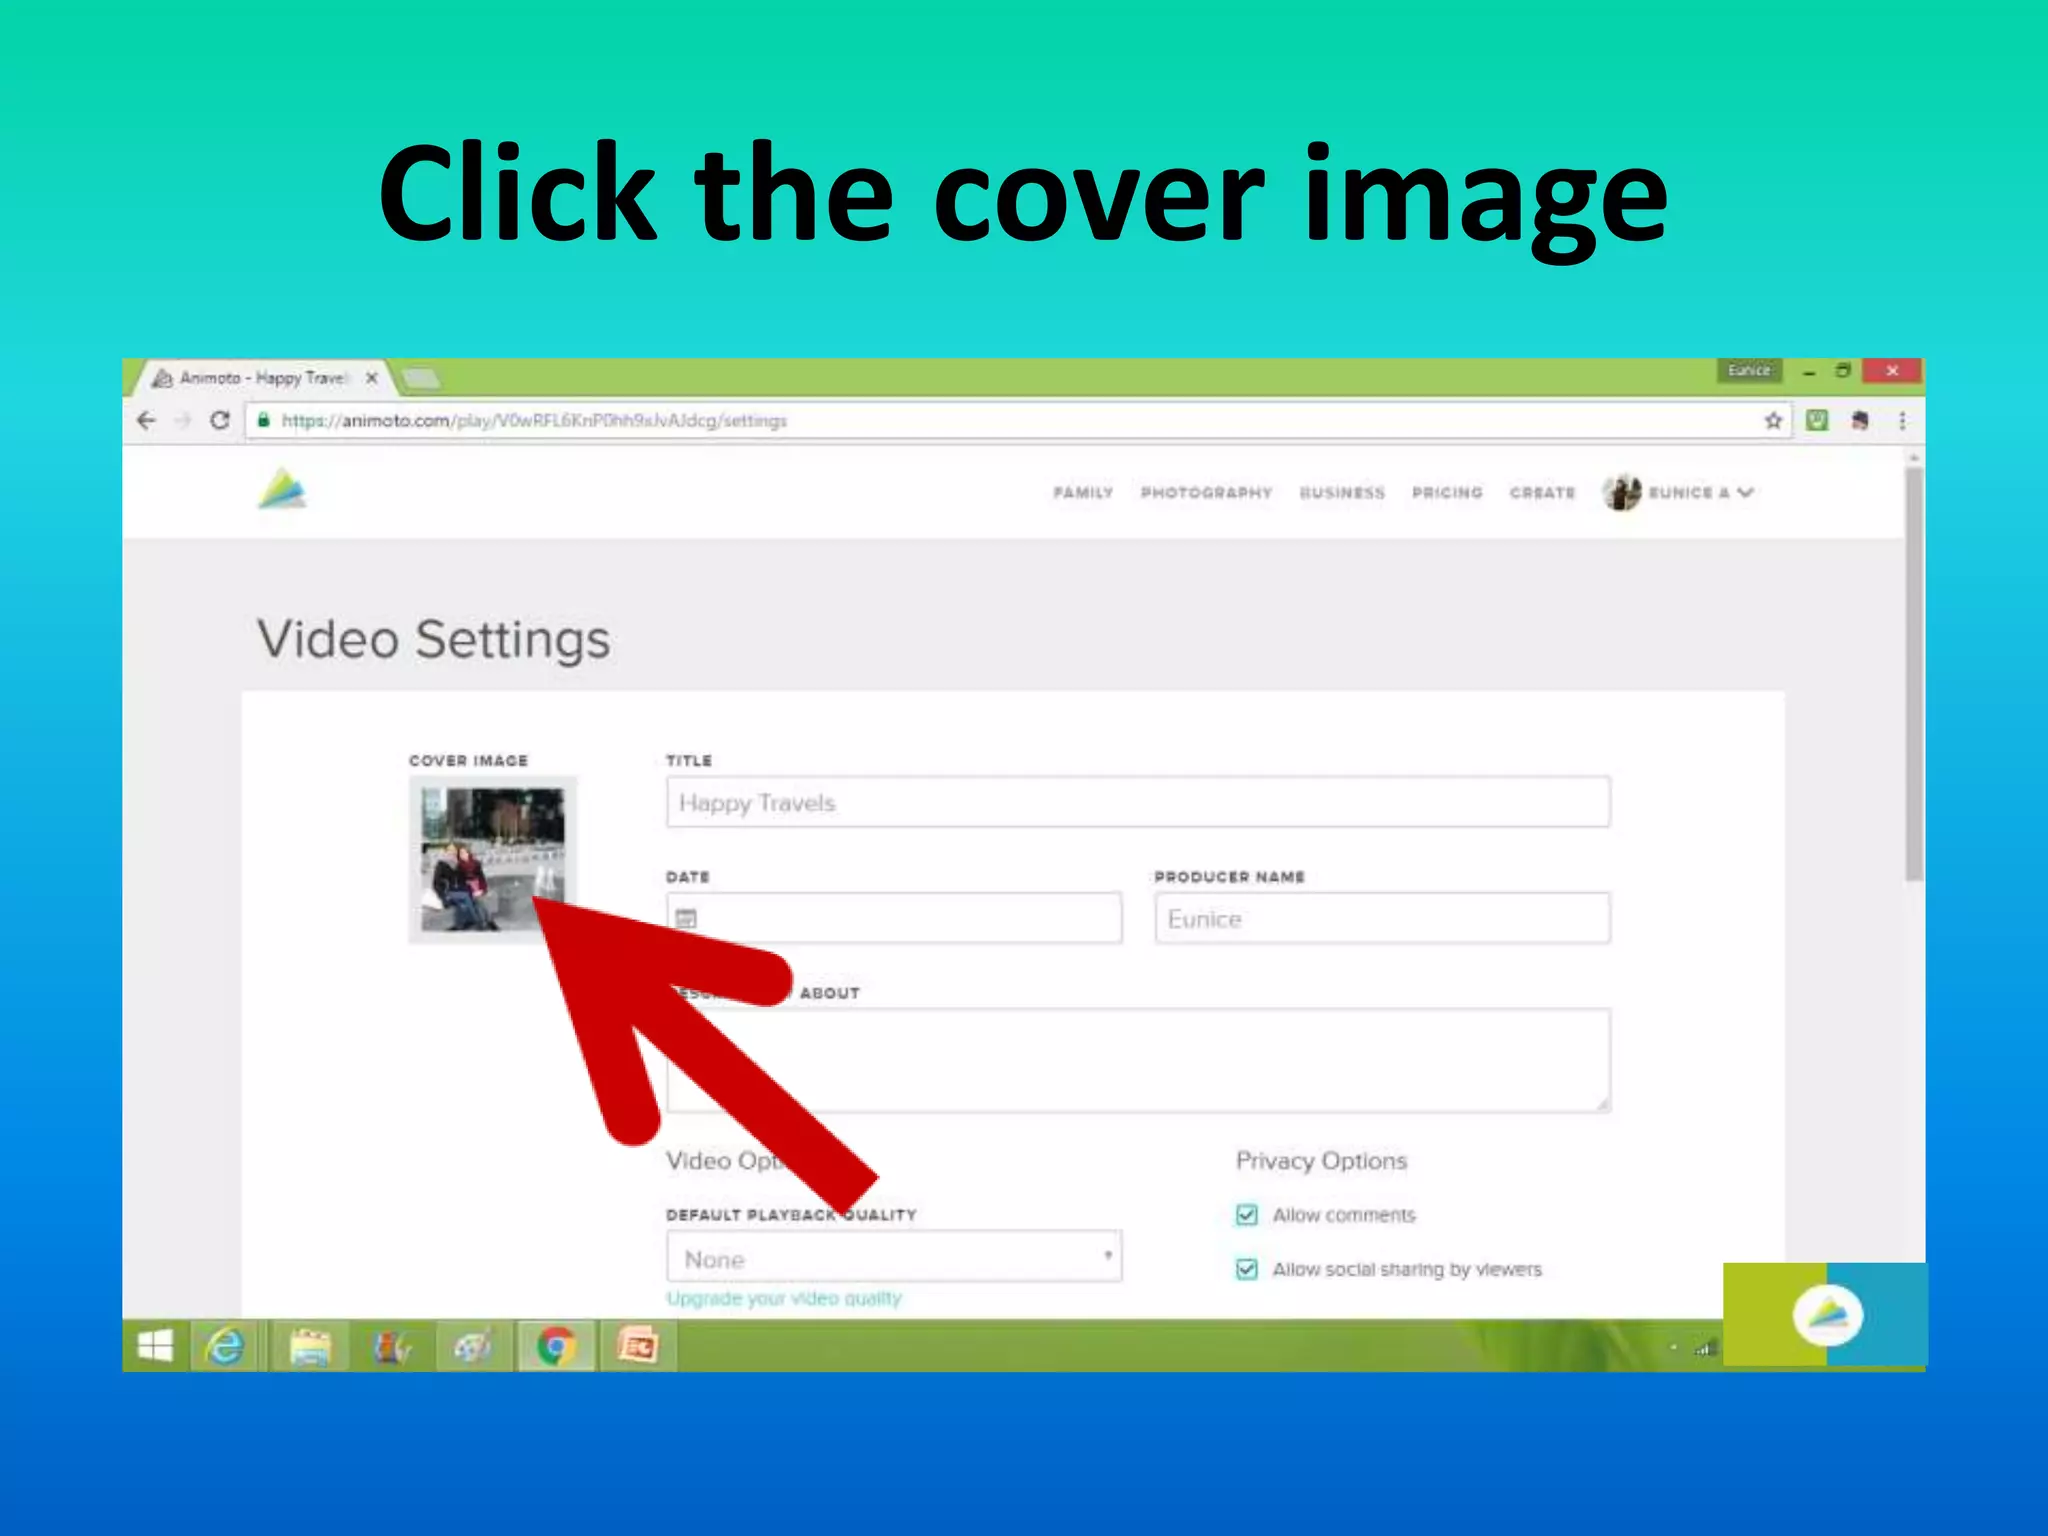Screen dimensions: 2048x1536
Task: Open the Business menu item
Action: pos(1342,493)
